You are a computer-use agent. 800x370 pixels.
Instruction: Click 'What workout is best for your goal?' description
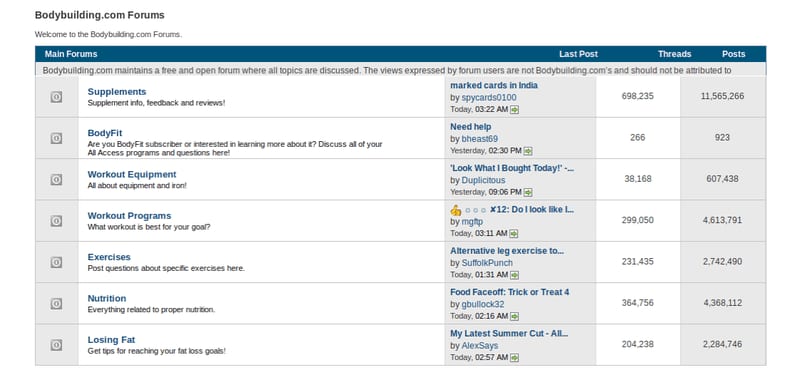(x=148, y=227)
